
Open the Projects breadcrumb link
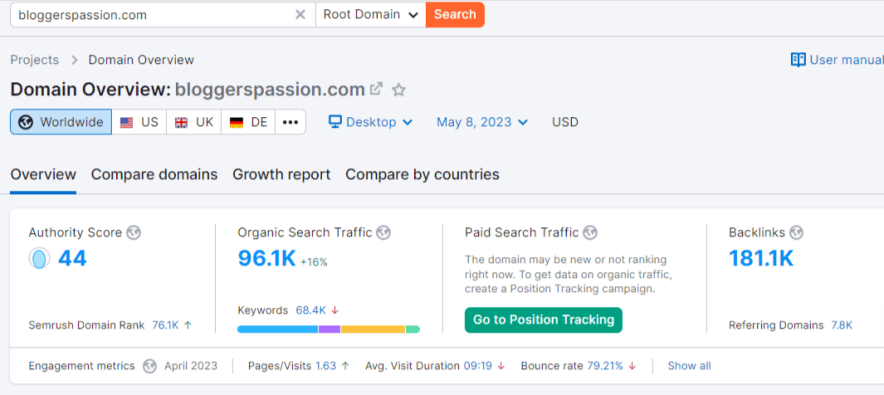(x=34, y=60)
